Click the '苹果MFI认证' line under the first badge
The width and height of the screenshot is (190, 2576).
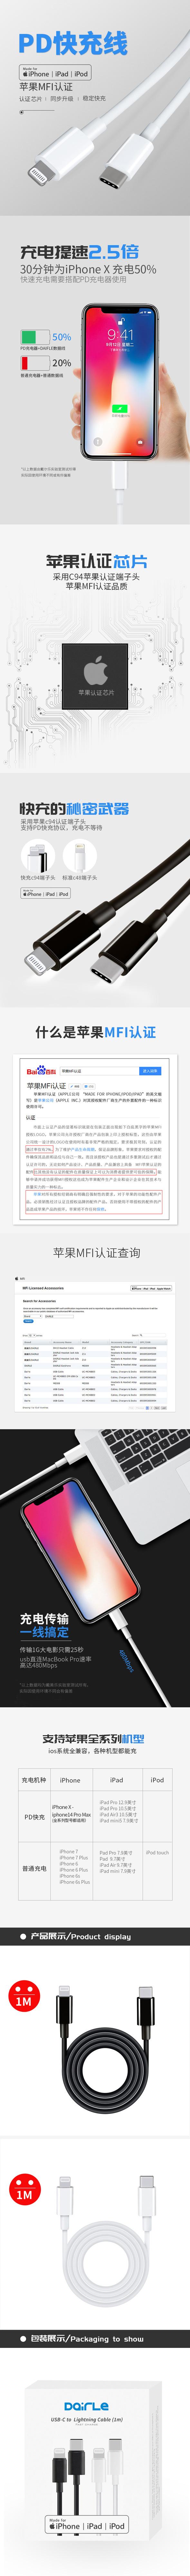46,87
